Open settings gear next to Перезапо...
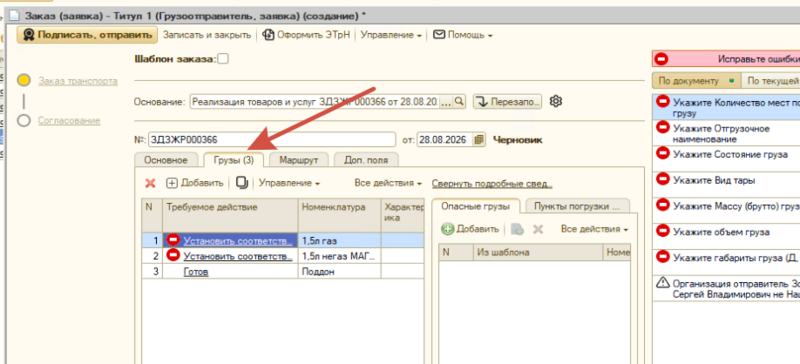 pyautogui.click(x=556, y=101)
